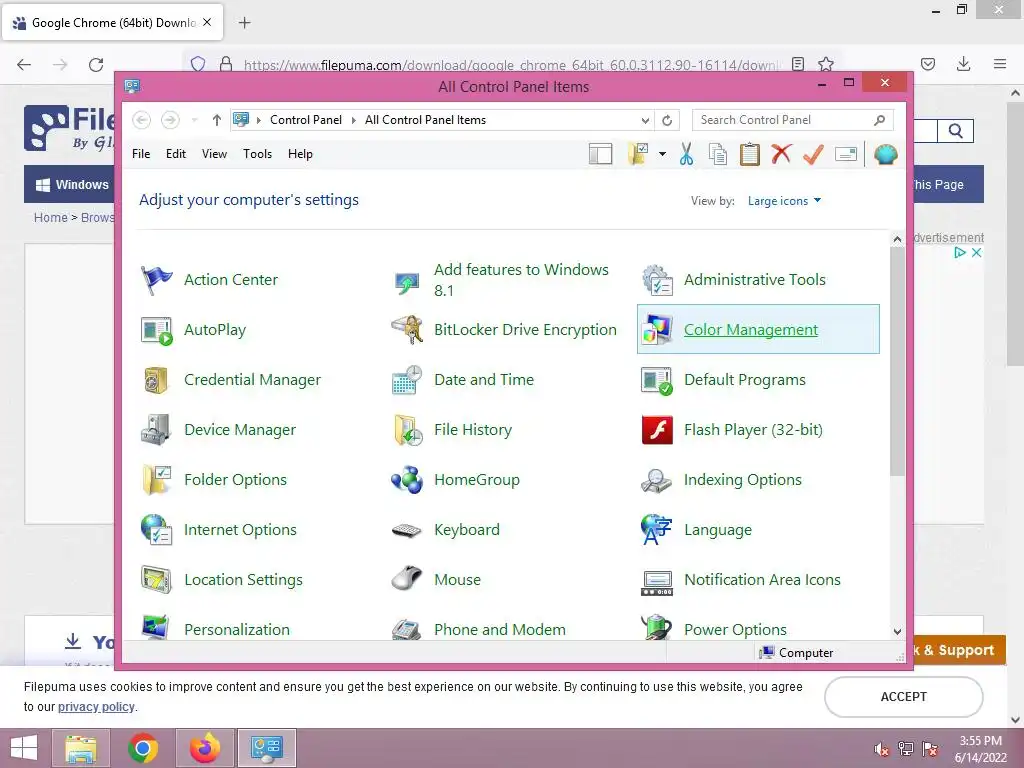Open the Power Options link
Image resolution: width=1024 pixels, height=768 pixels.
pyautogui.click(x=735, y=630)
